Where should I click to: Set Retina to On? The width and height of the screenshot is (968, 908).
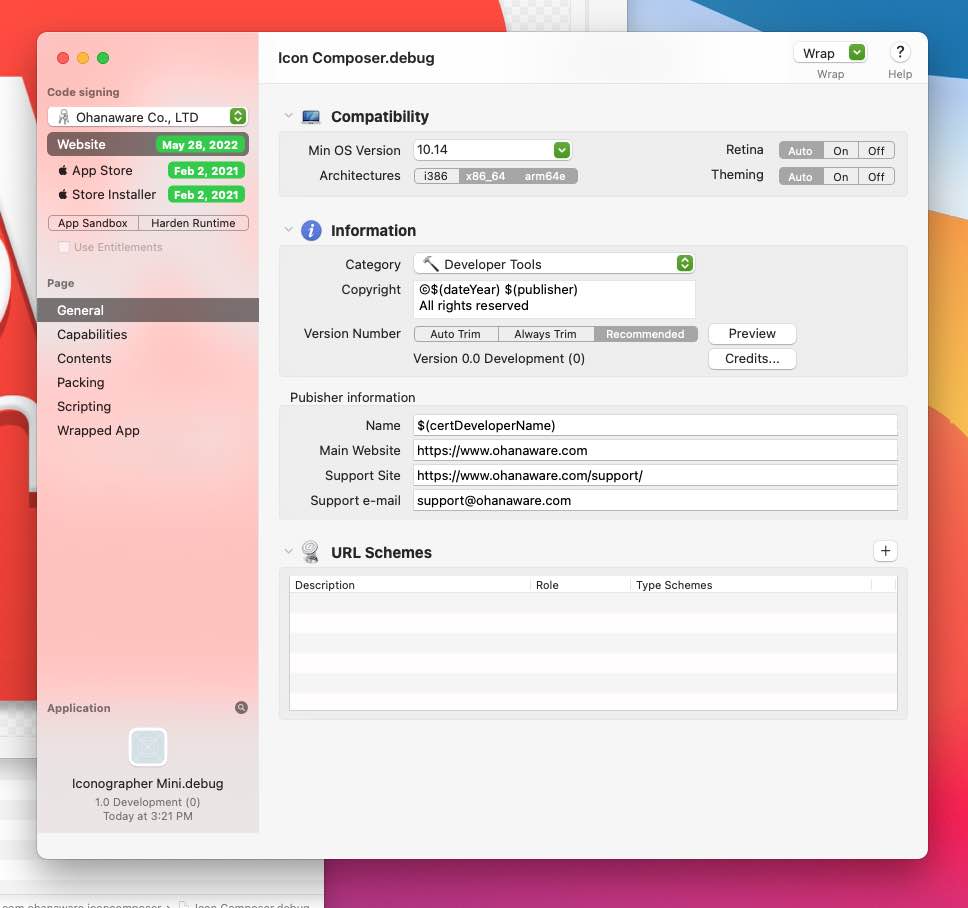pyautogui.click(x=840, y=151)
